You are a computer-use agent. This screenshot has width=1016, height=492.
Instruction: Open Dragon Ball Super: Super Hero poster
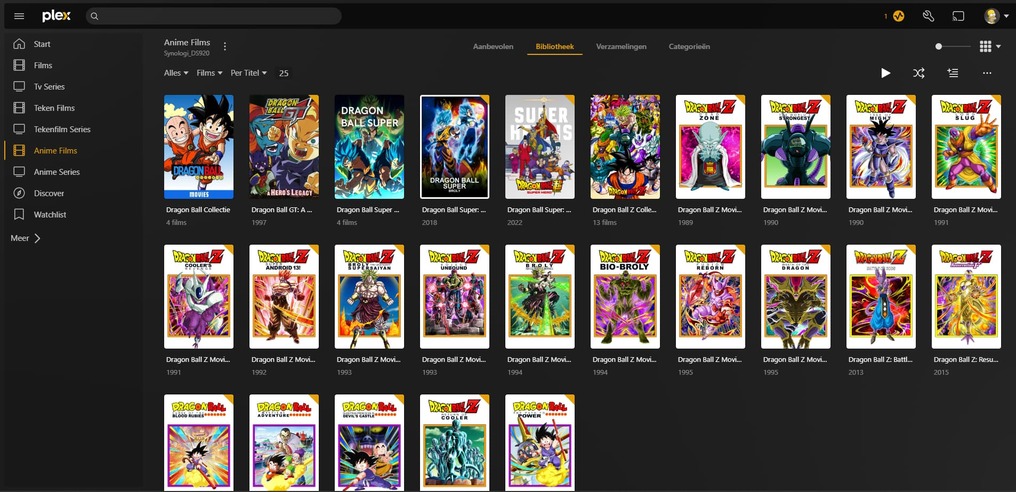click(540, 147)
